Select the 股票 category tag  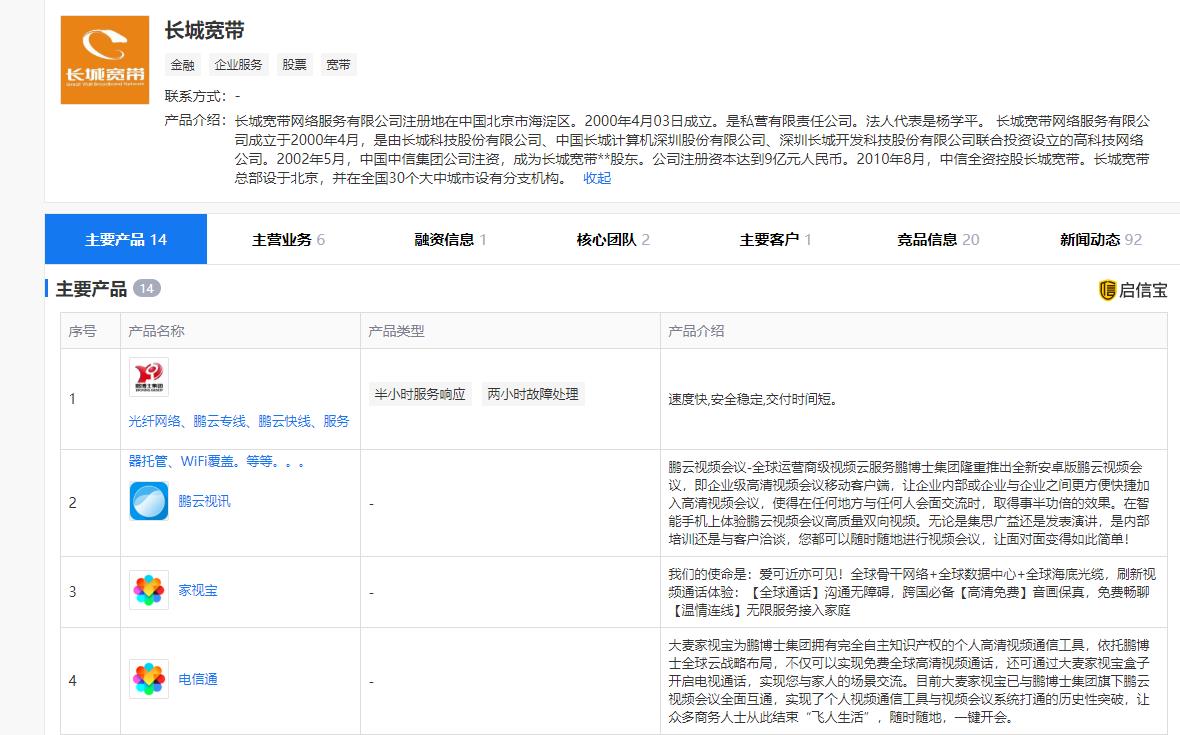click(295, 64)
